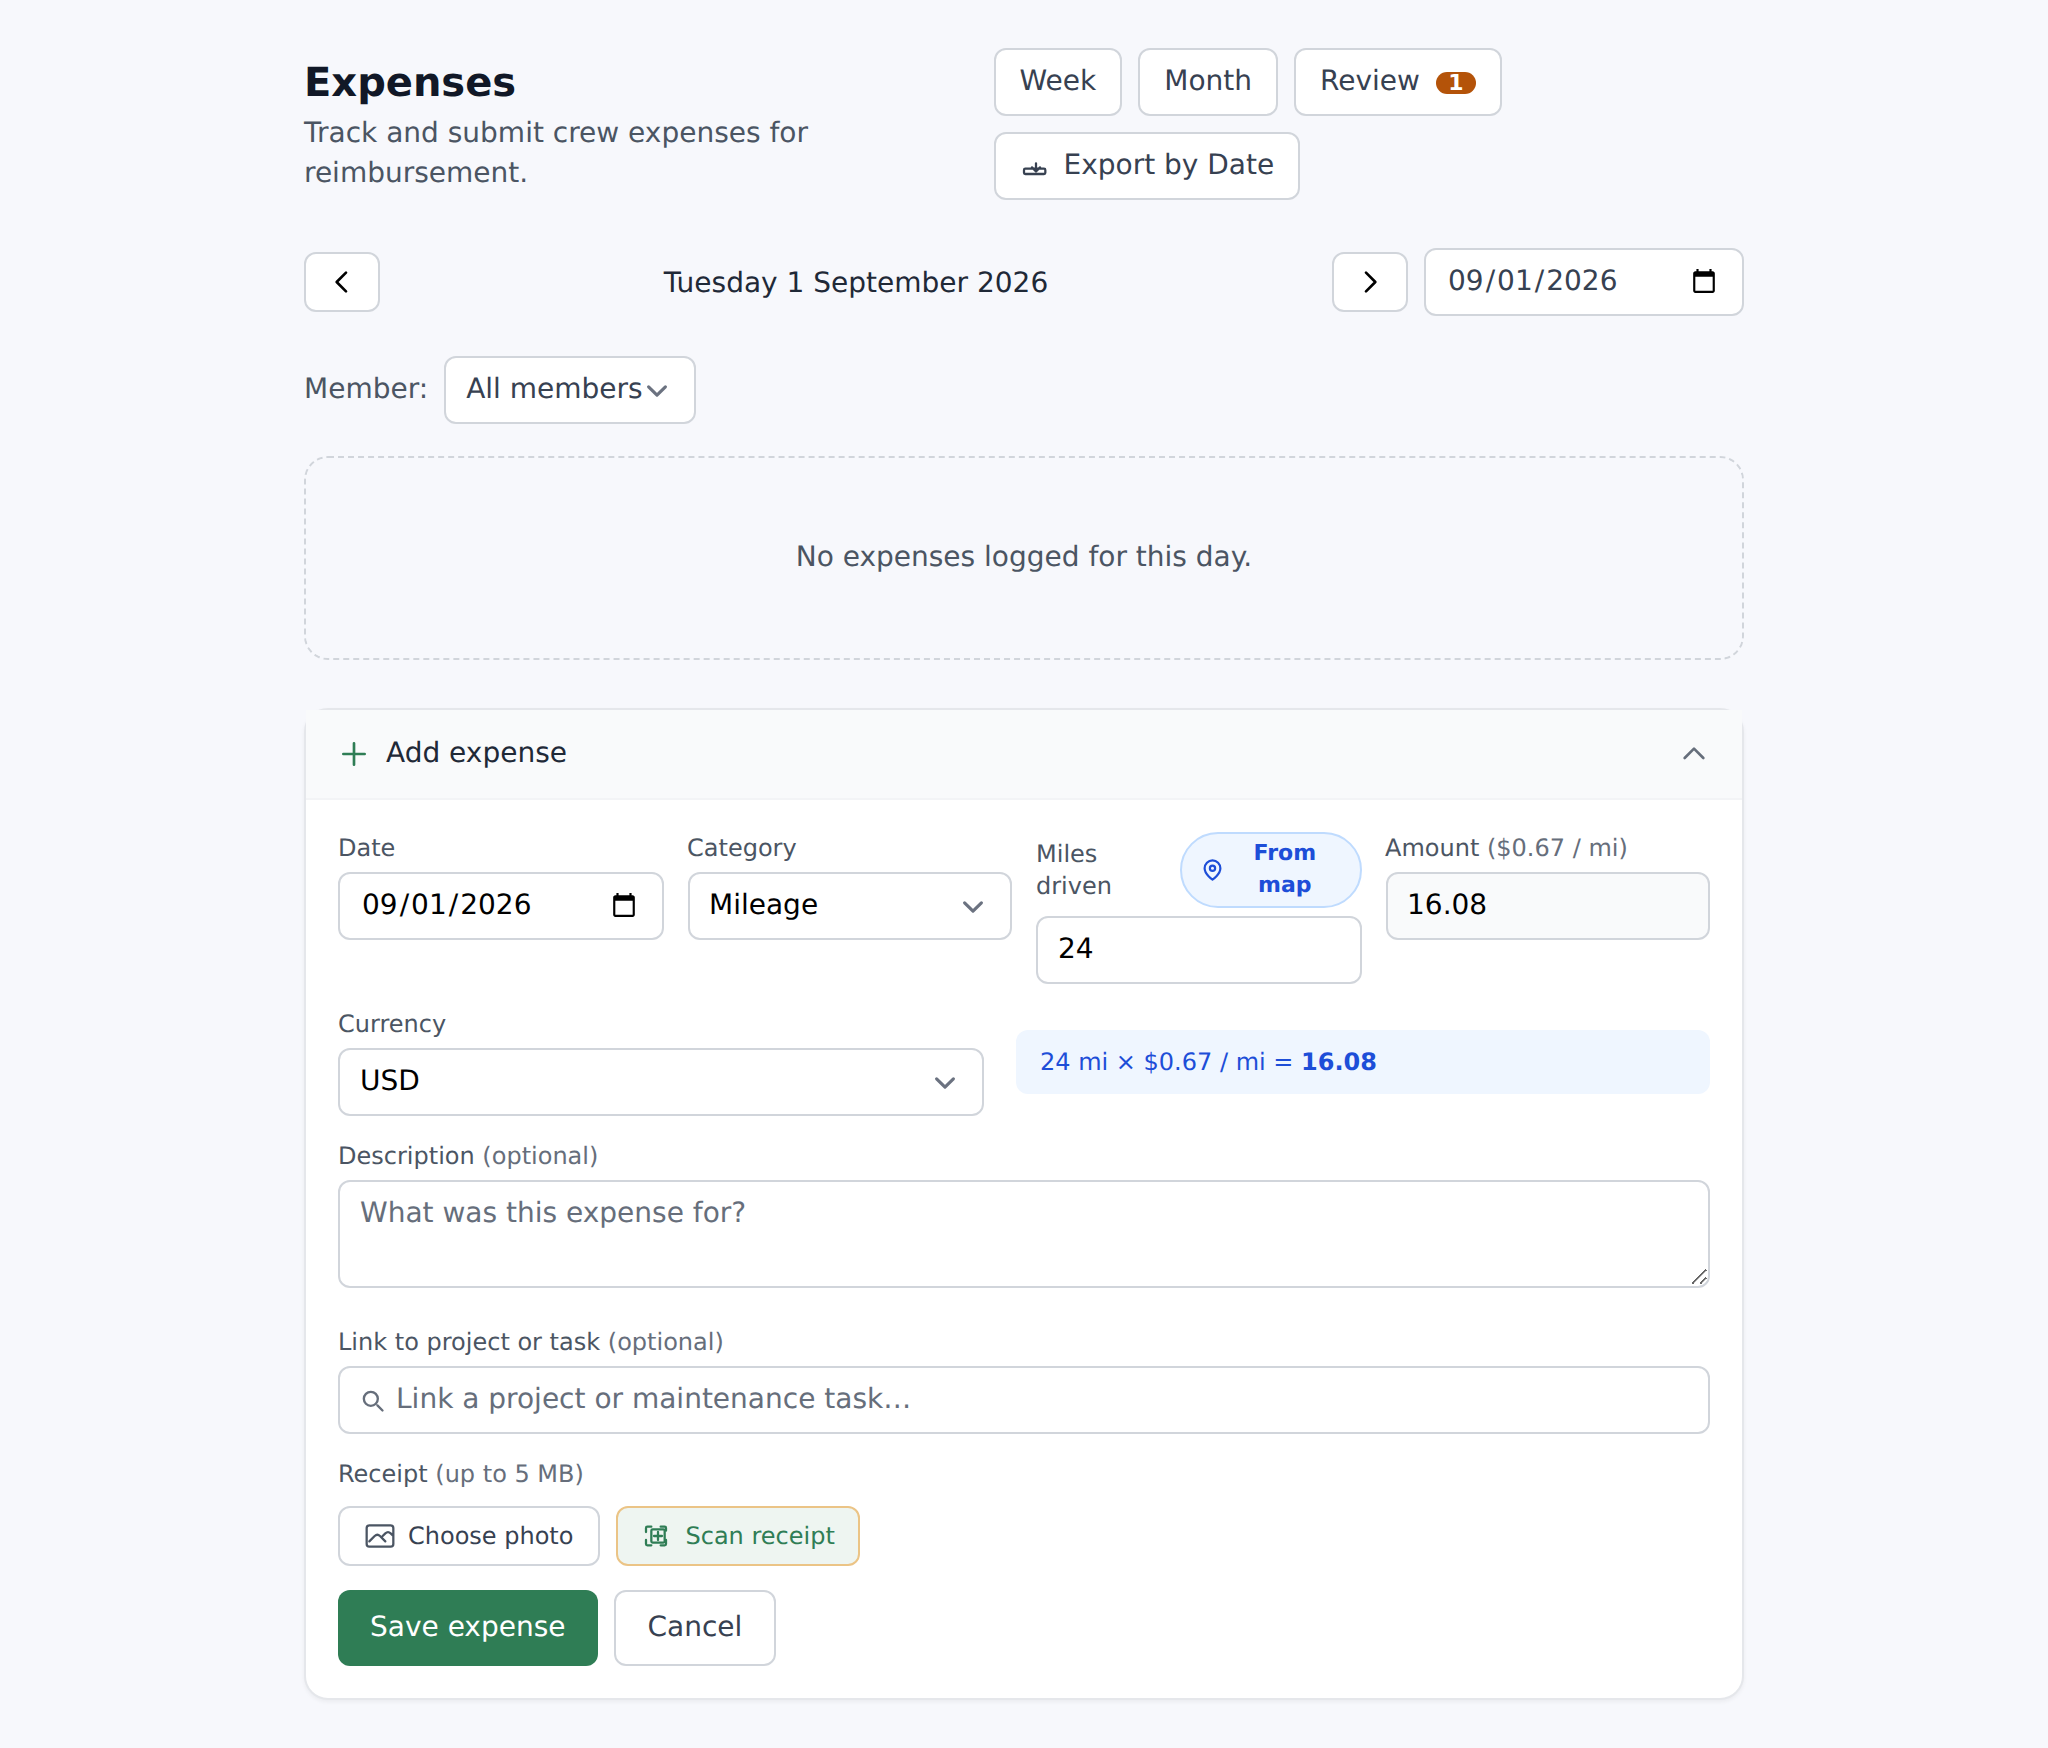Click the Scan receipt button label
Screen dimensions: 2048x1748
coord(759,1536)
